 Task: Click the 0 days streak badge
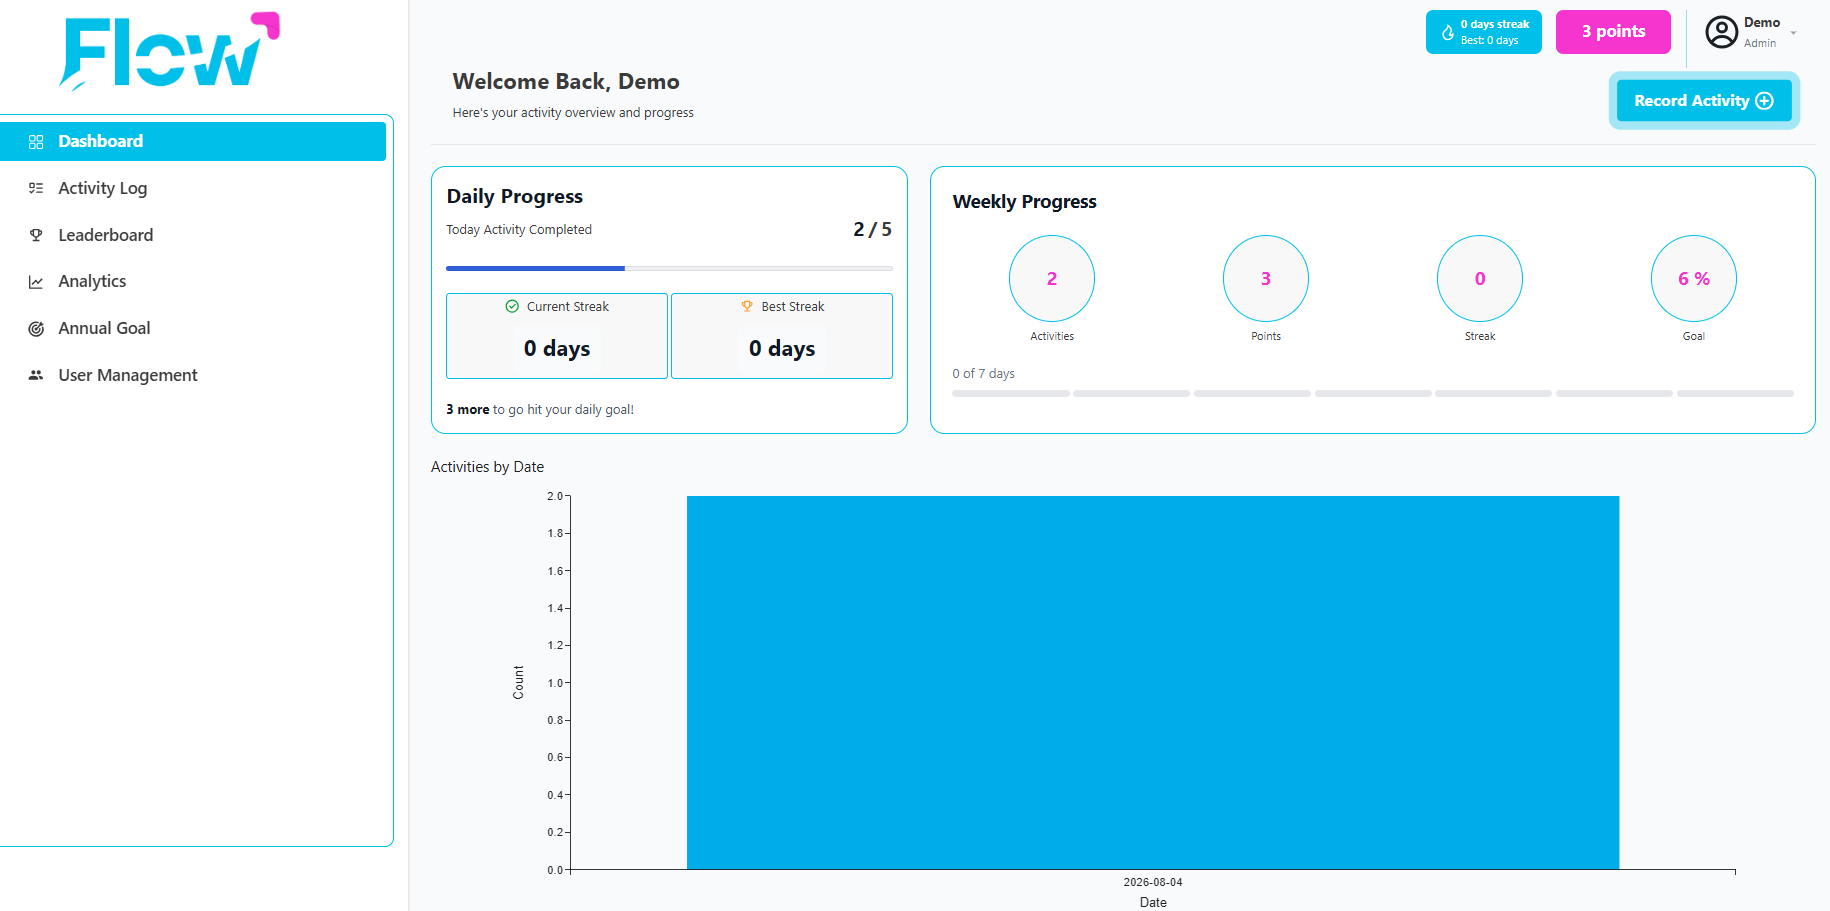tap(1484, 32)
